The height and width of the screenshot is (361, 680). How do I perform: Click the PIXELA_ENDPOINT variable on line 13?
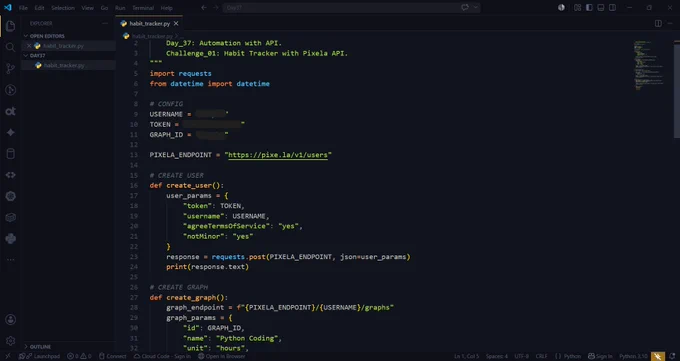181,155
